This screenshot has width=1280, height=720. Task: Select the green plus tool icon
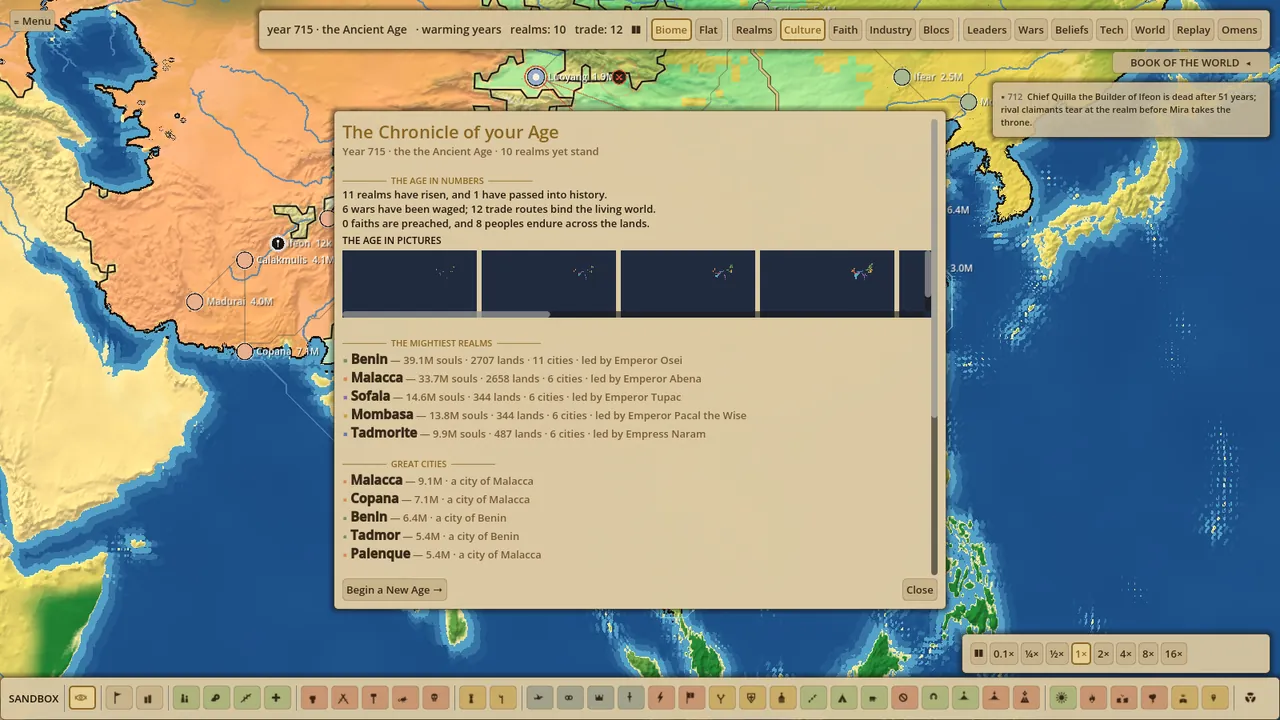275,698
